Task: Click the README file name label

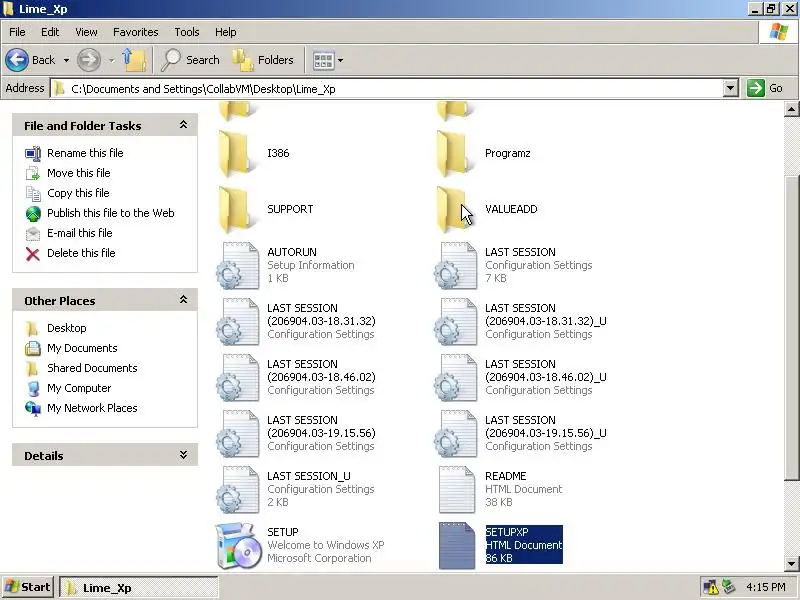Action: coord(506,476)
